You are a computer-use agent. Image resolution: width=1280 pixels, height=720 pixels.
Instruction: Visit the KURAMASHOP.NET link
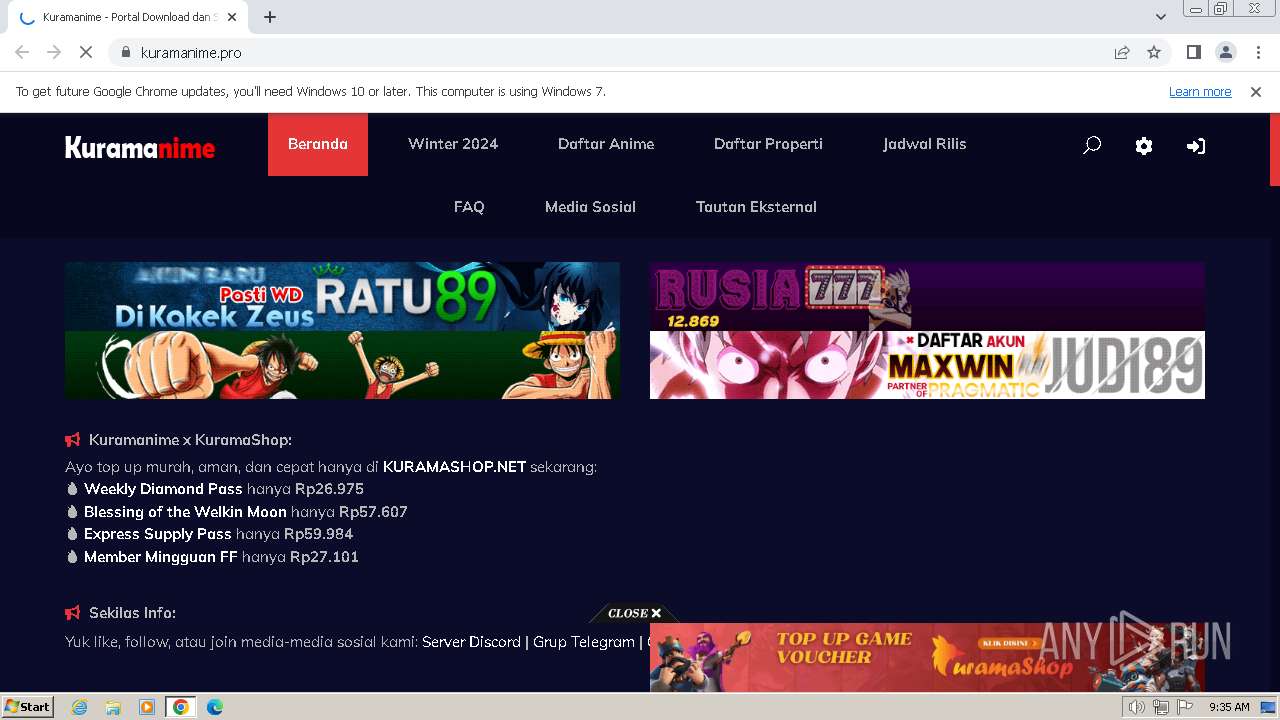[x=454, y=467]
